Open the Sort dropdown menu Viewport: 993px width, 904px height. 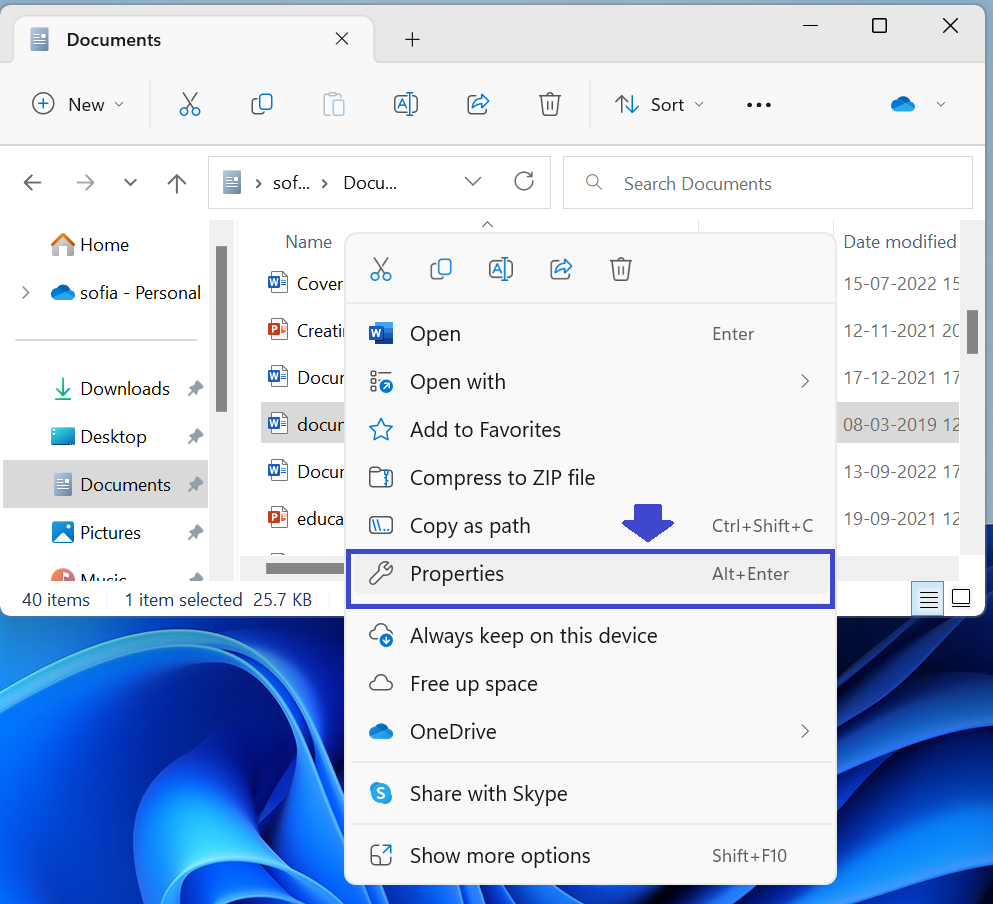(659, 104)
